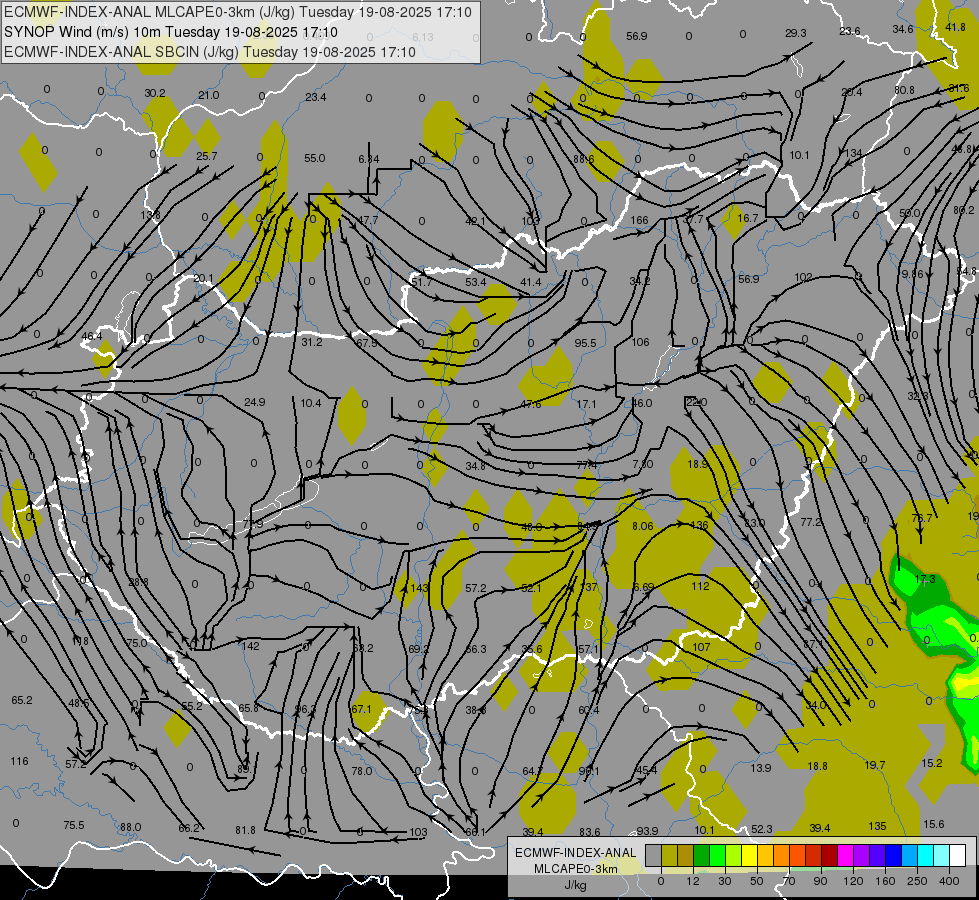The image size is (979, 900).
Task: Click the map value 78.0
Action: tap(362, 771)
